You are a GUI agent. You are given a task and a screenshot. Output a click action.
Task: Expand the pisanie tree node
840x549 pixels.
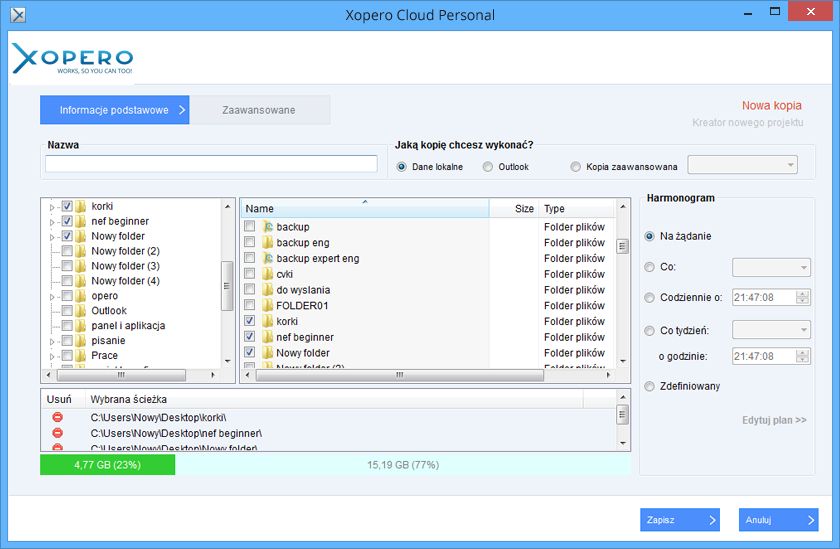point(52,341)
